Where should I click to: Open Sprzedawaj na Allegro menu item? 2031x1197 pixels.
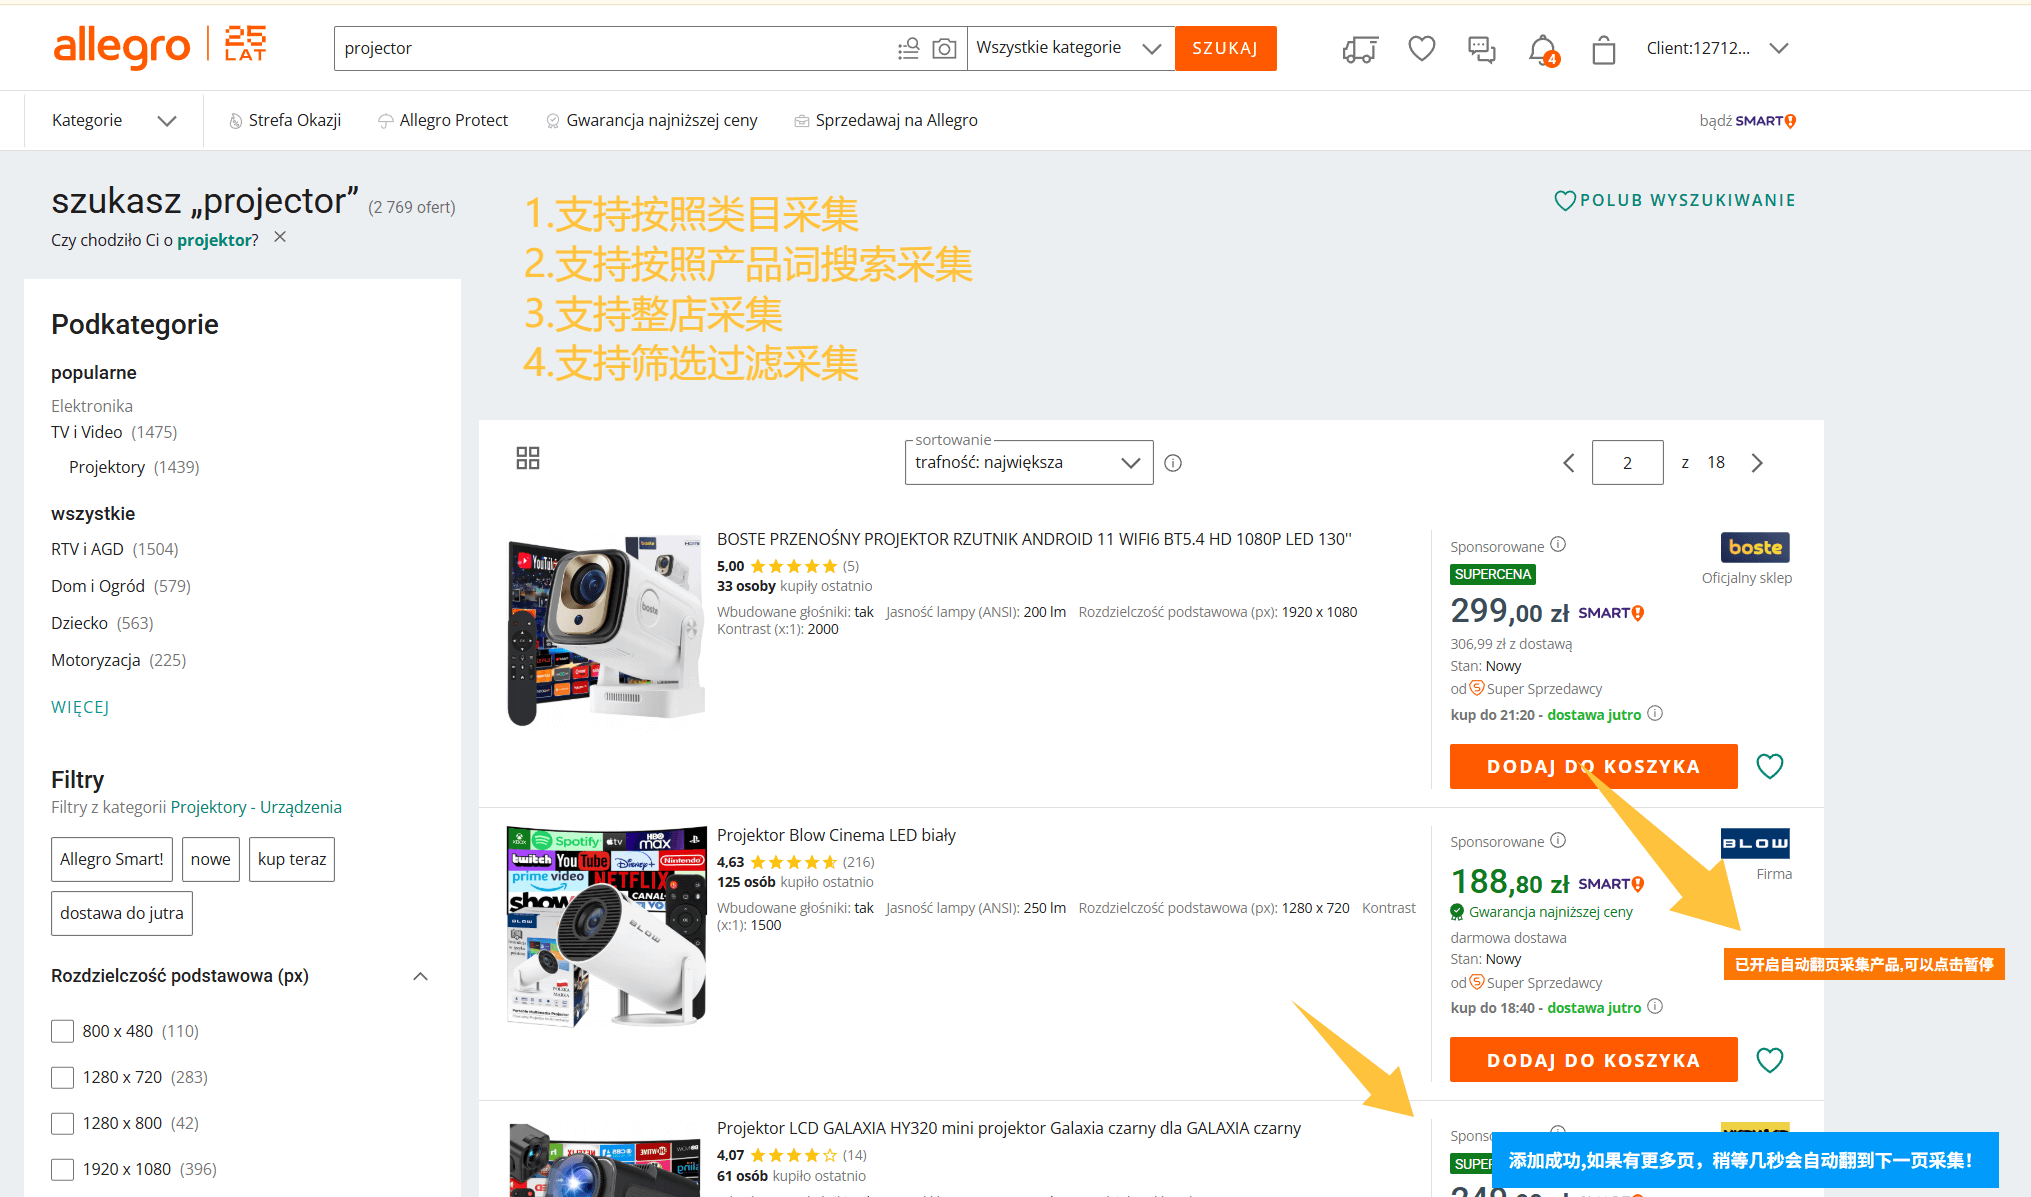click(x=886, y=120)
